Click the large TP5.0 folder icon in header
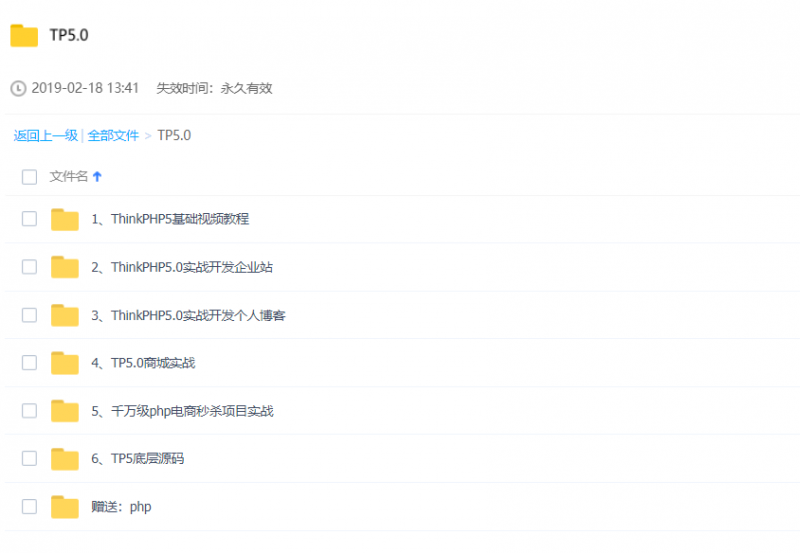Screen dimensions: 800x553 (24, 35)
